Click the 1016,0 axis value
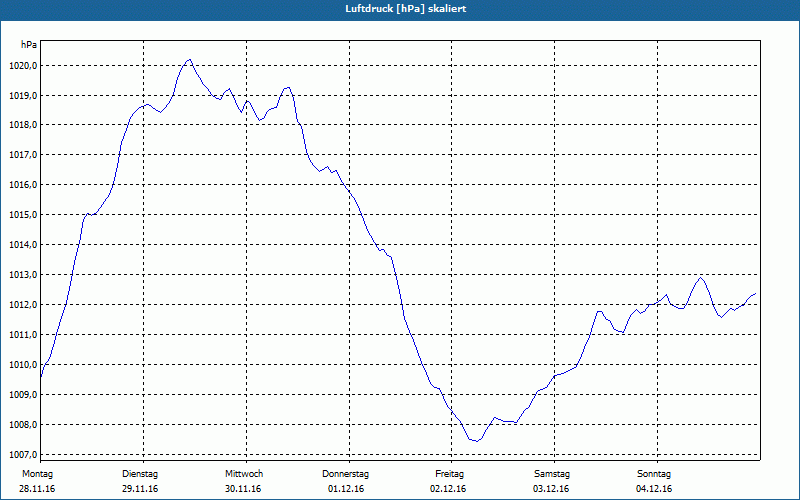Screen dimensions: 800x500 (x=23, y=185)
